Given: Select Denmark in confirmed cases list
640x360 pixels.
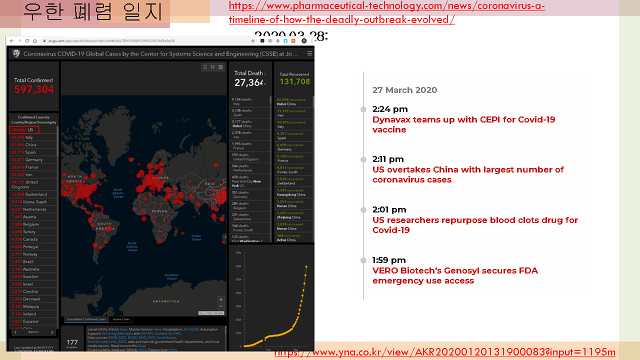Looking at the screenshot, I should click(33, 299).
